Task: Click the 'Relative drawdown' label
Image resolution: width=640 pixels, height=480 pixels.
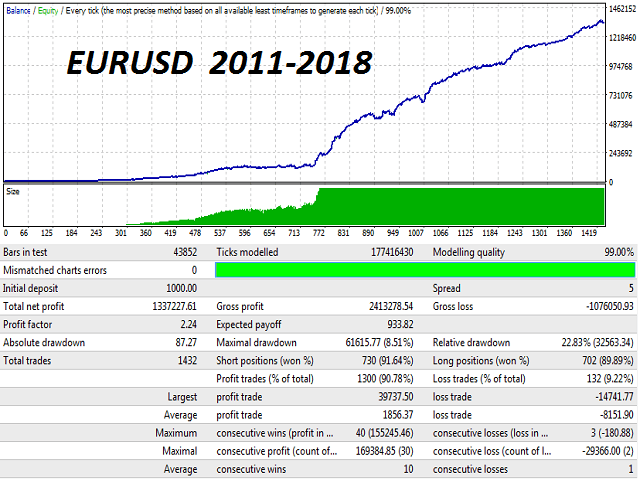Action: [x=471, y=342]
